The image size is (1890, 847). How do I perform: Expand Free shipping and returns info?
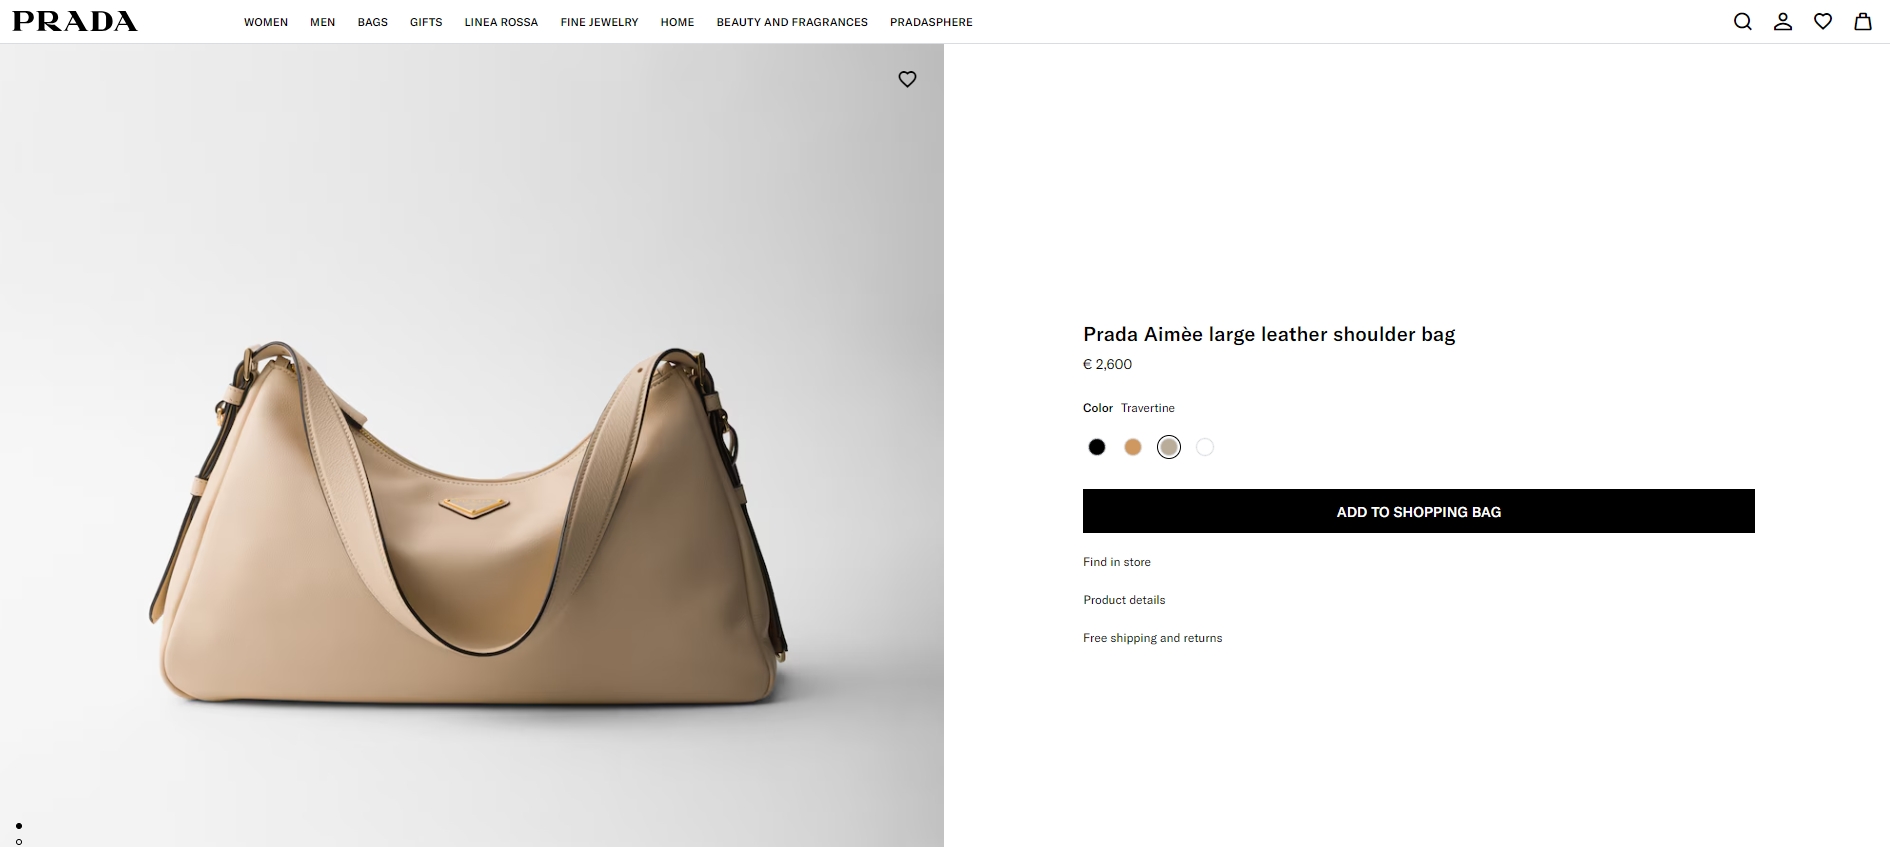1152,638
